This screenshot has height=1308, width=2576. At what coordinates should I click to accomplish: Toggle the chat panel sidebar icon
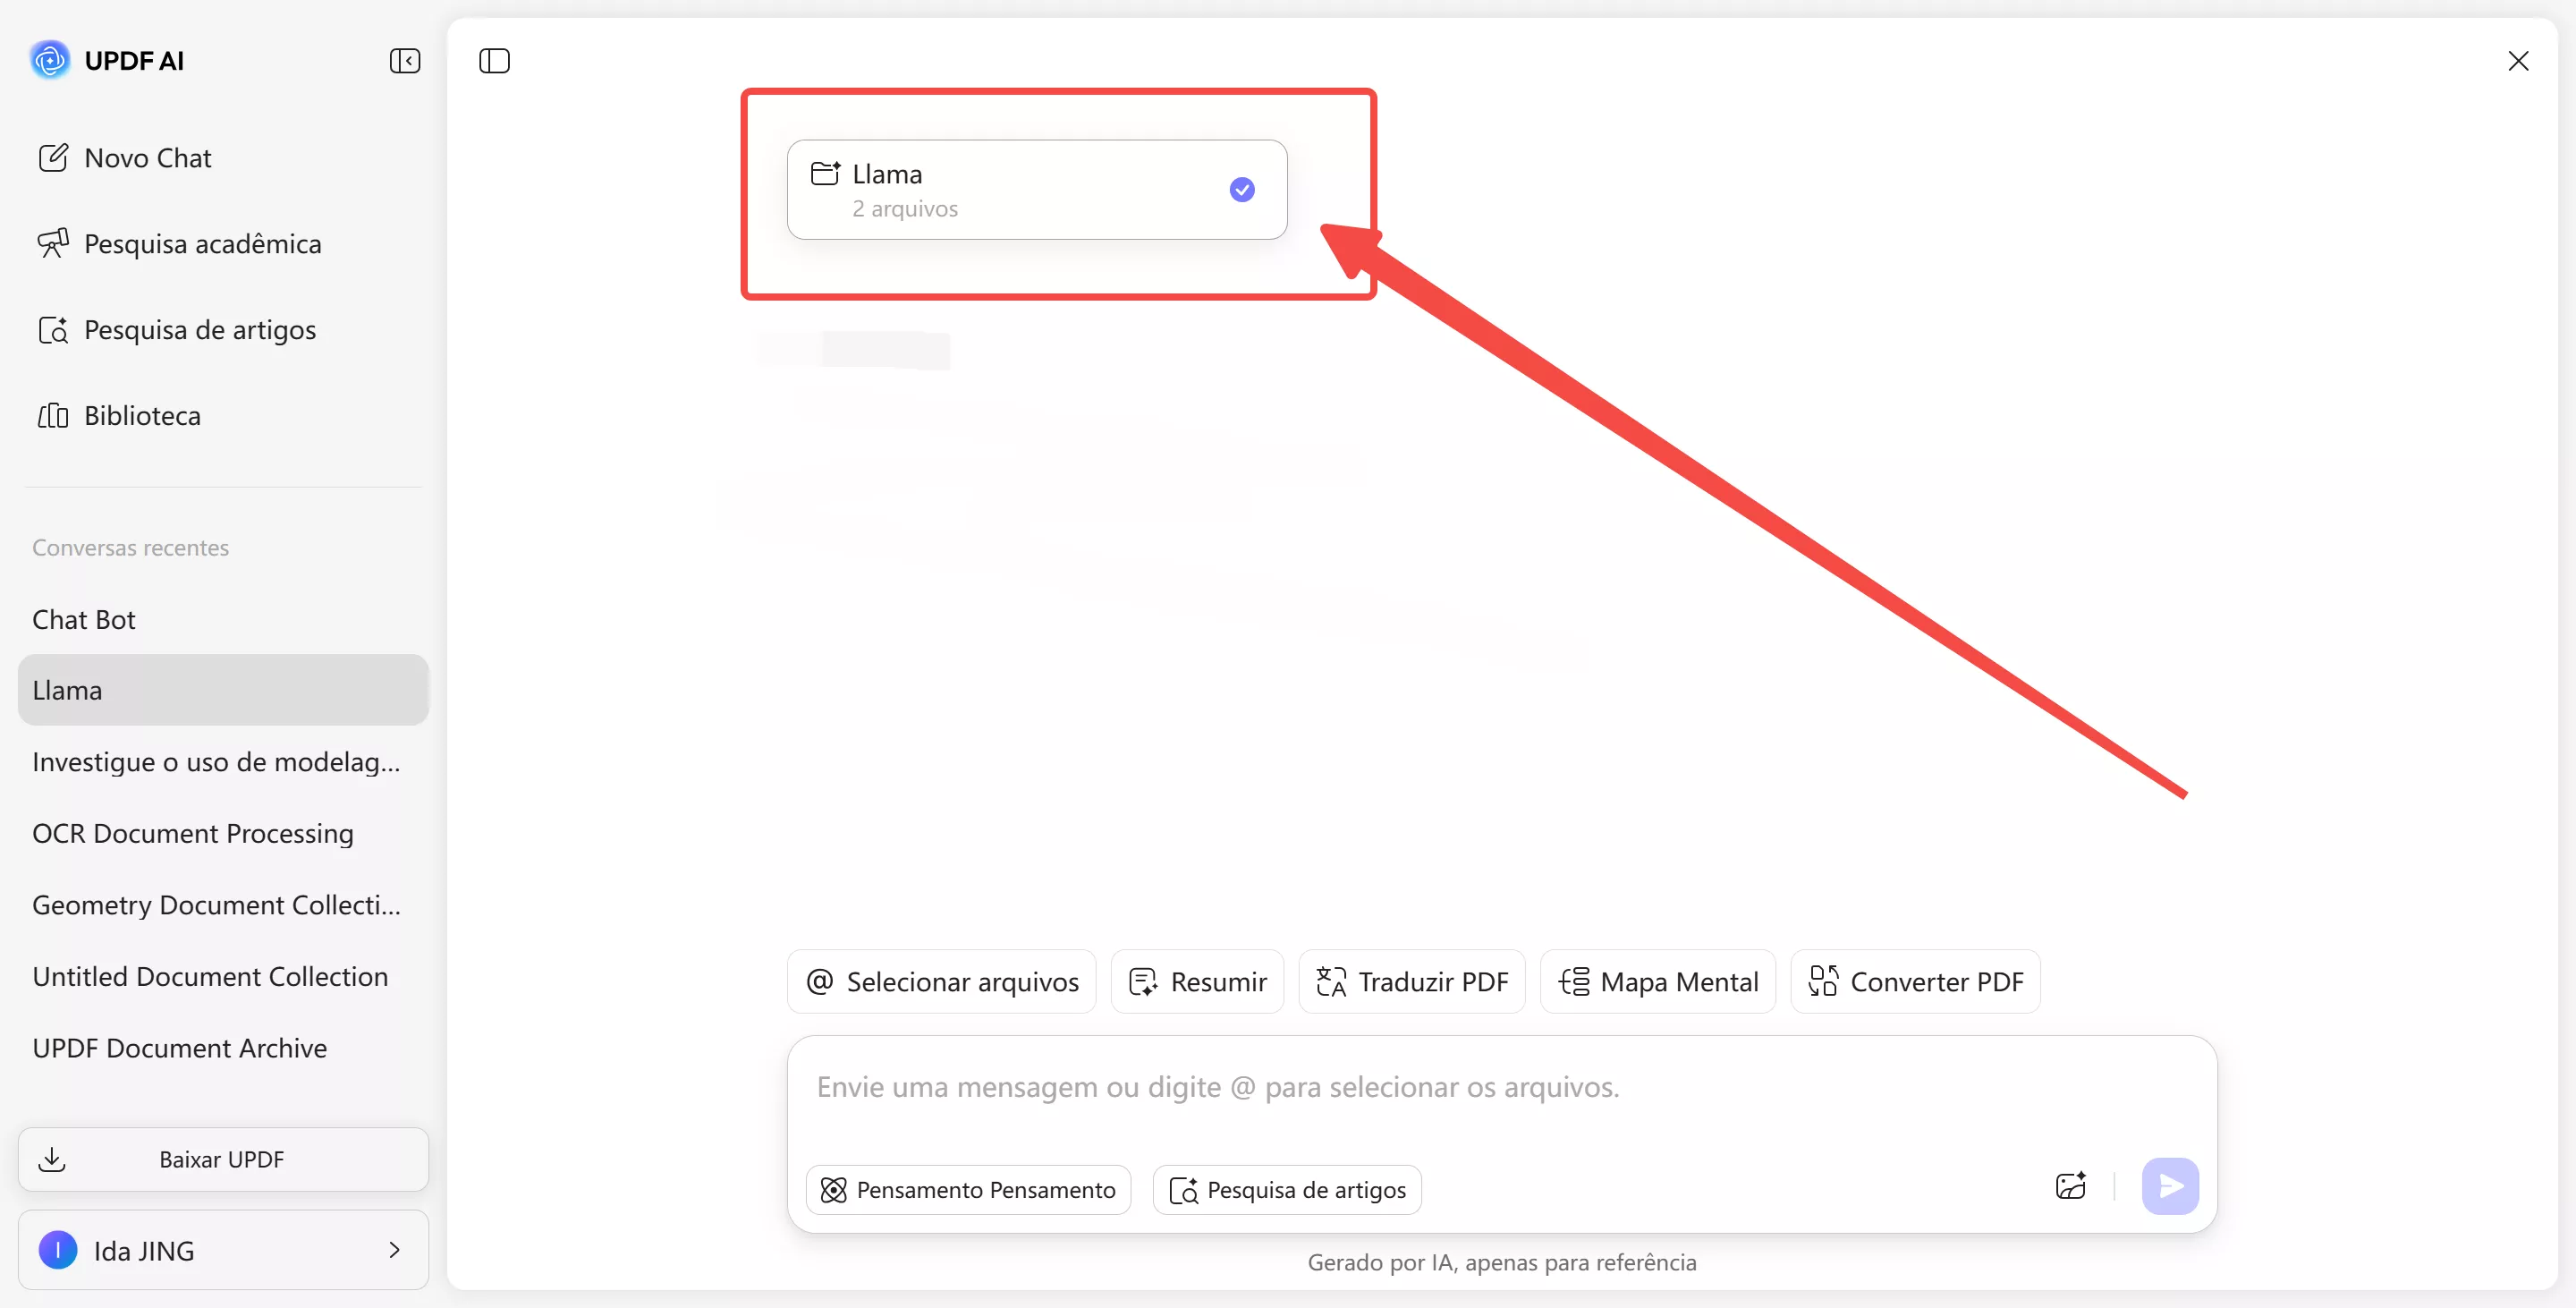point(494,61)
